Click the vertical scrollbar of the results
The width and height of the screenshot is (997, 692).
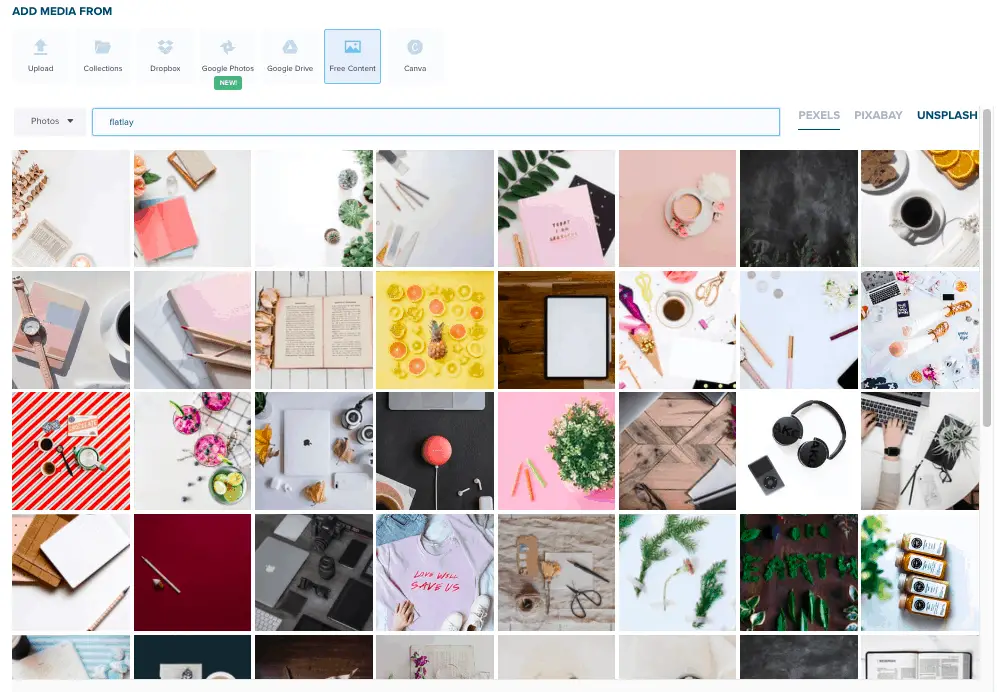pyautogui.click(x=987, y=267)
